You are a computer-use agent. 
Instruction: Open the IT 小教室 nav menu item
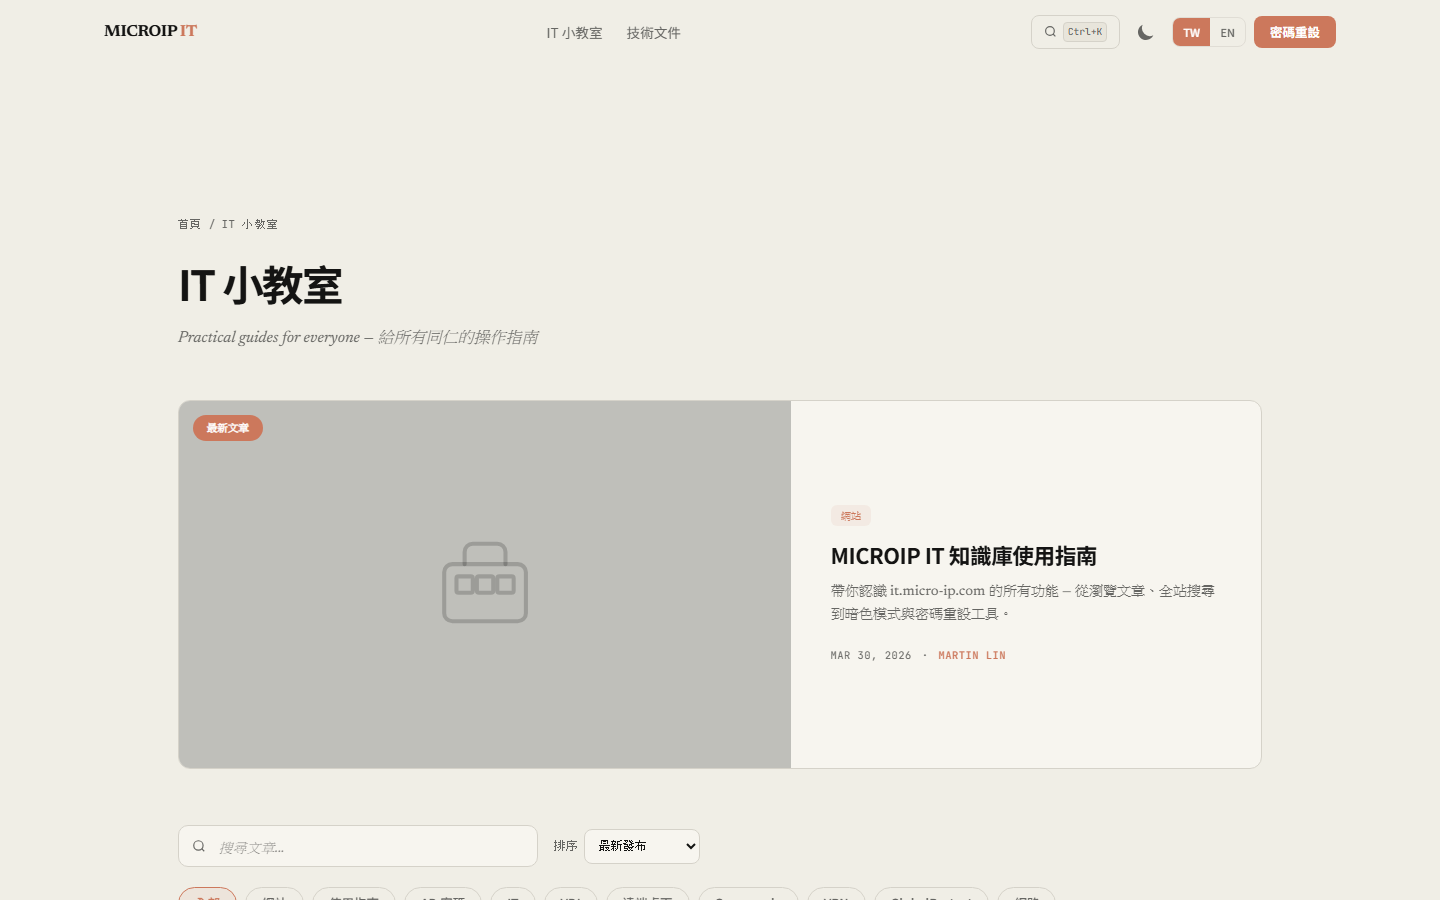click(x=574, y=33)
